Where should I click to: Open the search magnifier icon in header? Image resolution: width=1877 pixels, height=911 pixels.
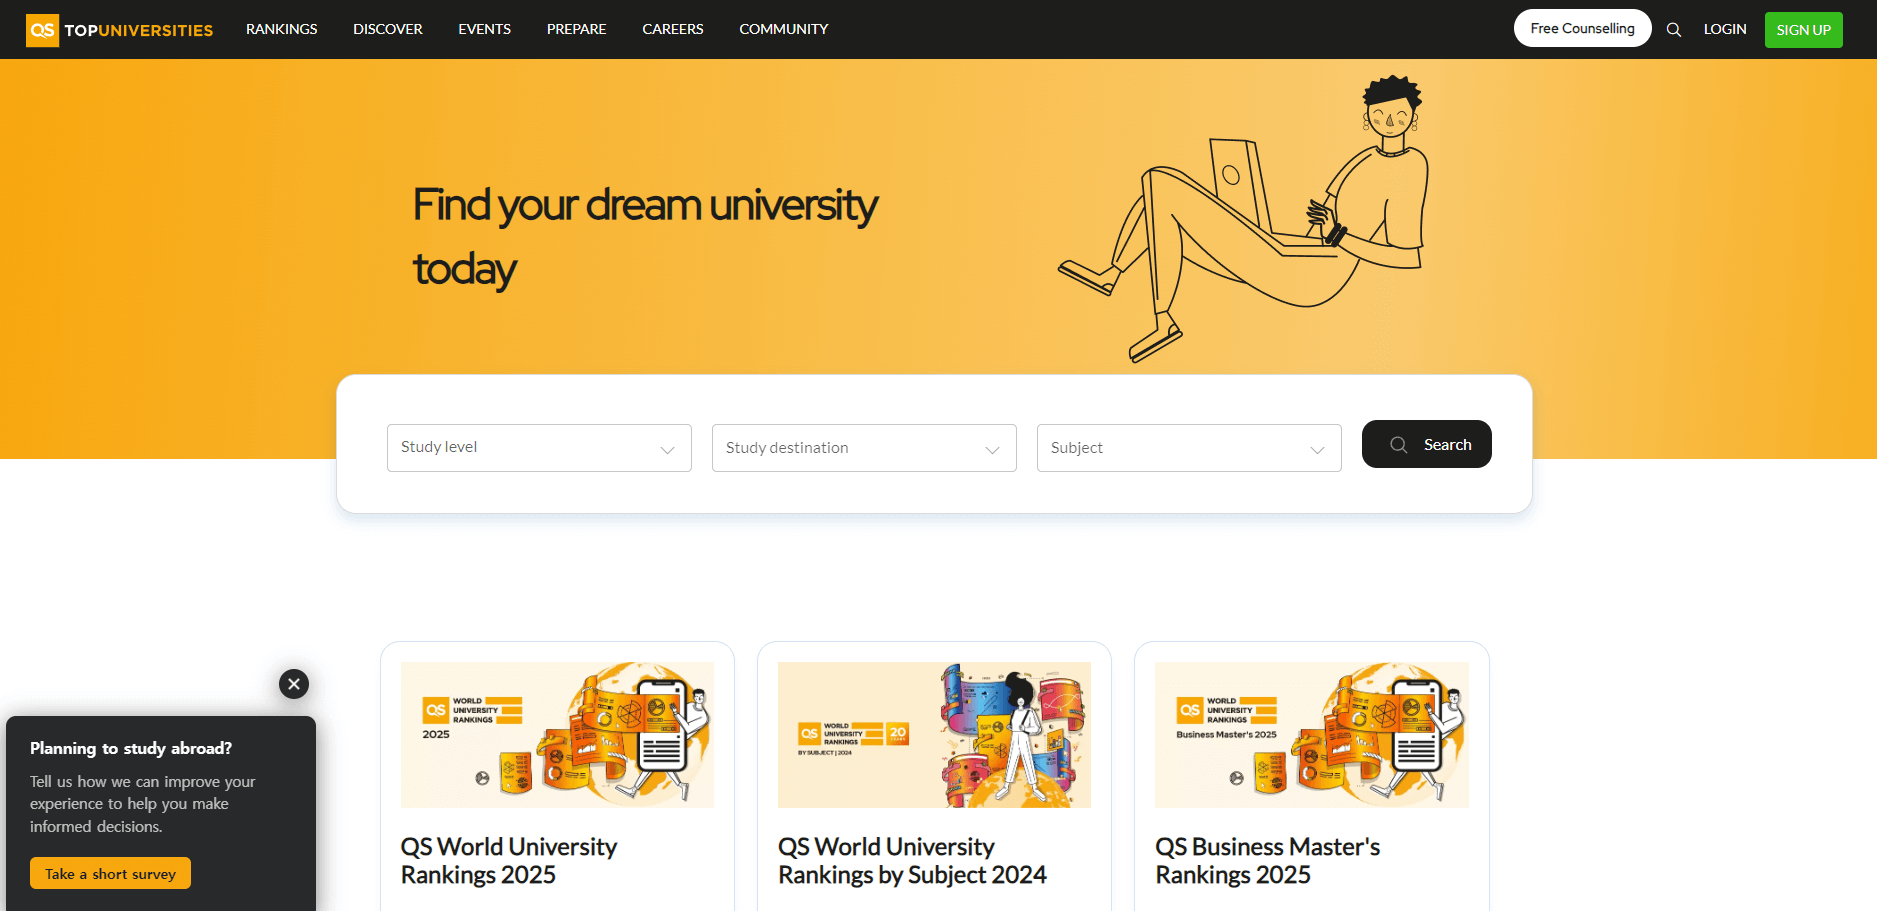(x=1673, y=30)
